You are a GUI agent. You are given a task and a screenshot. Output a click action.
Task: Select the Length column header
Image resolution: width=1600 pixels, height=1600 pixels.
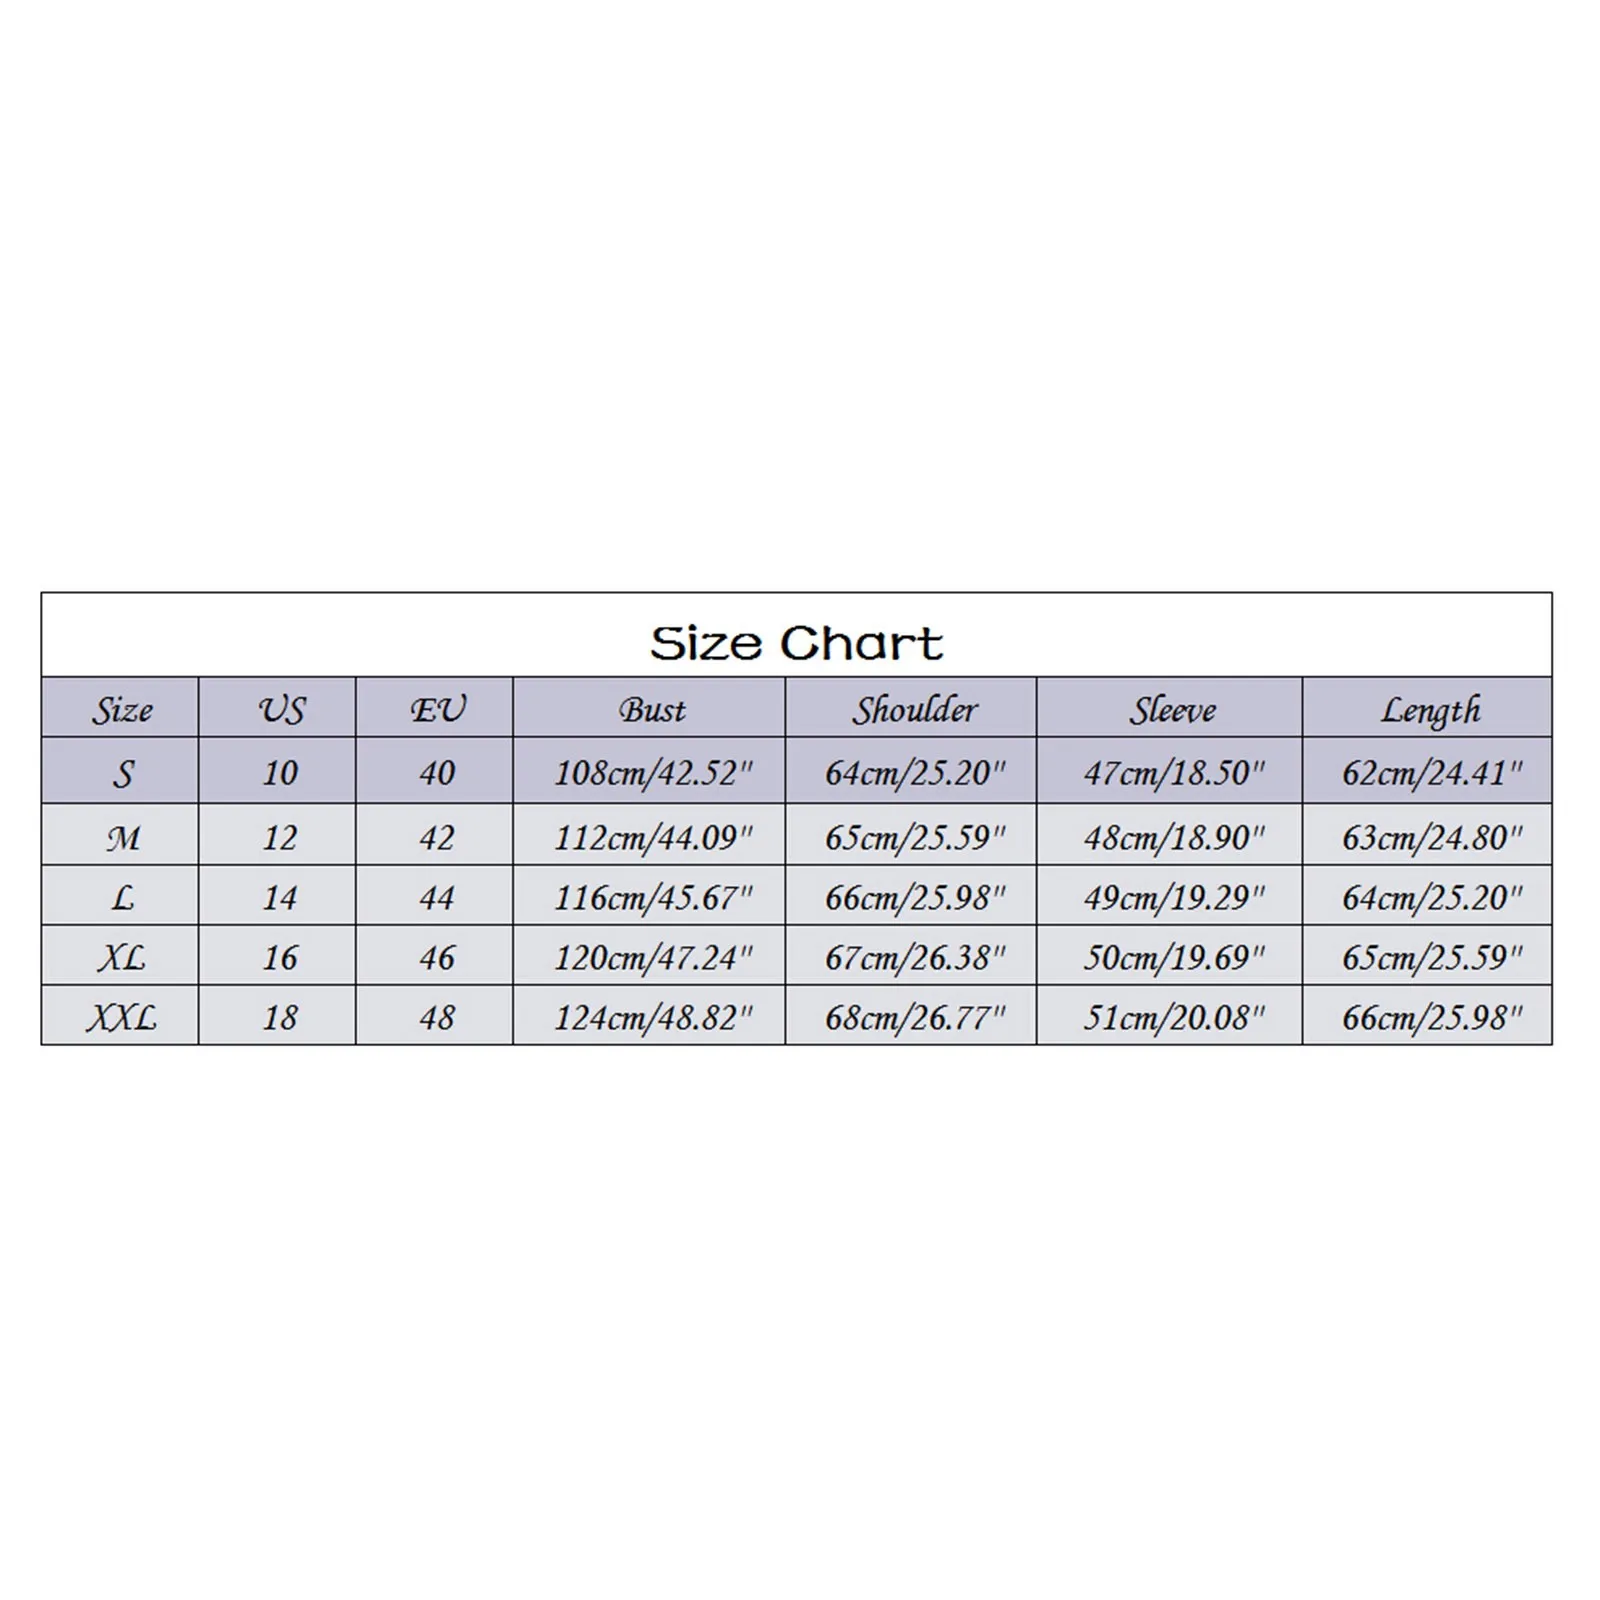[1430, 710]
